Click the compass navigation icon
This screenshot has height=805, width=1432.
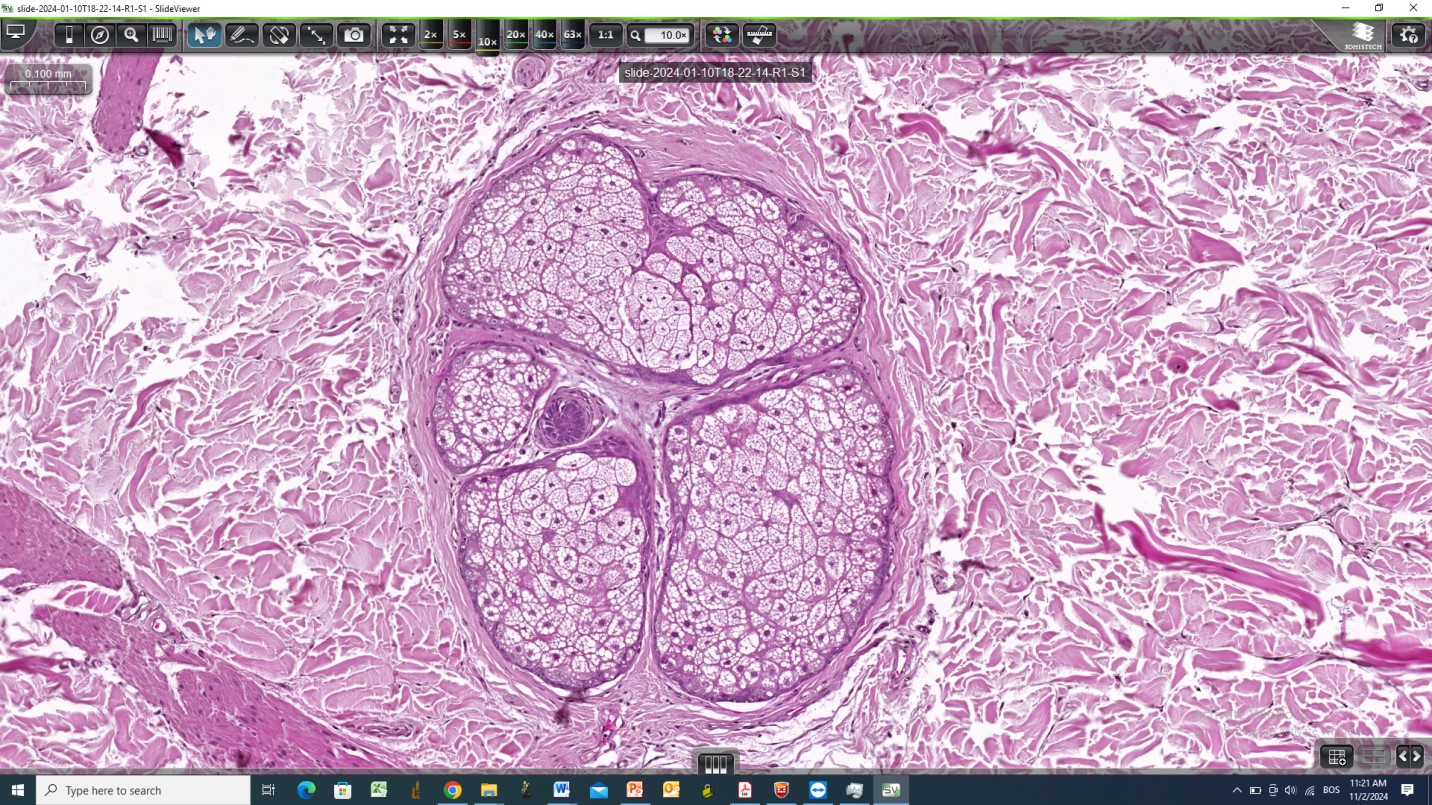click(100, 35)
